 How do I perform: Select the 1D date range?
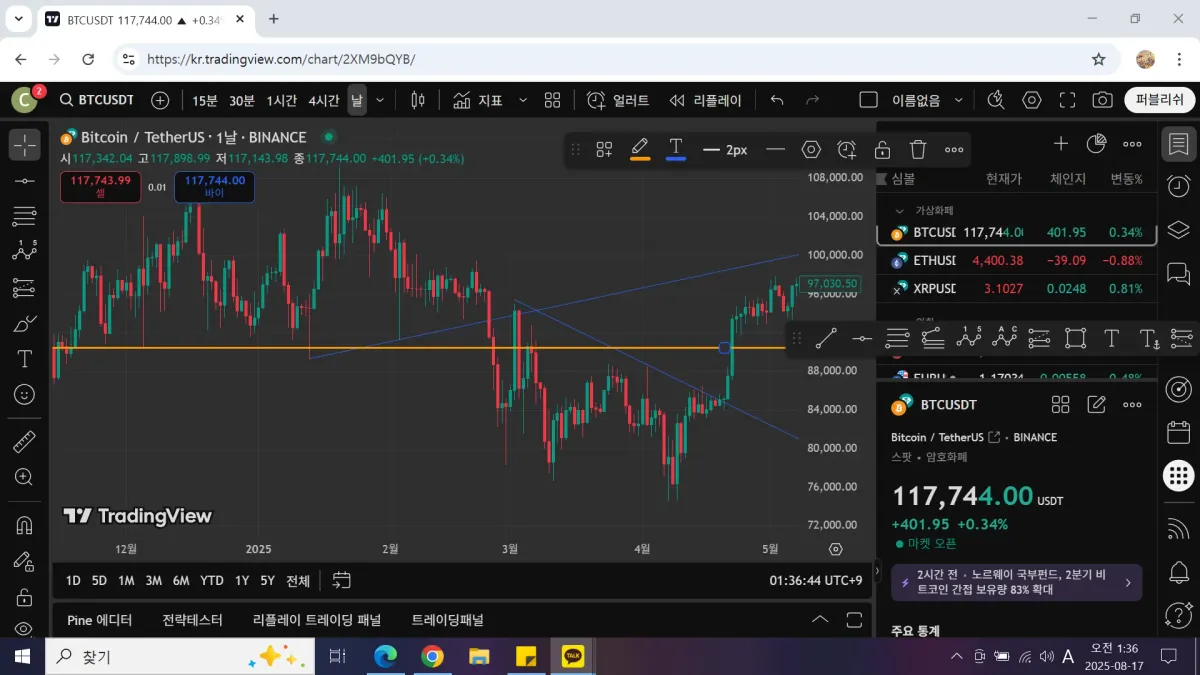pyautogui.click(x=73, y=580)
